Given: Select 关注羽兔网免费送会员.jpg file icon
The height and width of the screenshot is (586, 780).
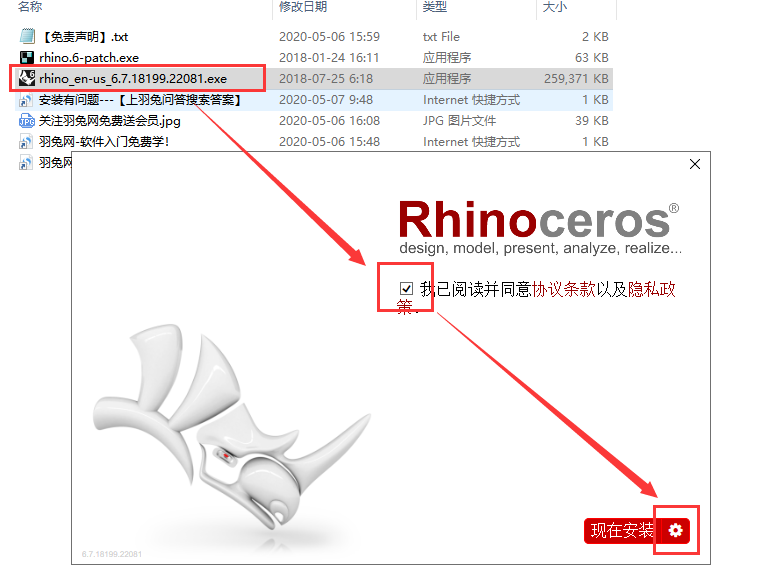Looking at the screenshot, I should [x=27, y=121].
